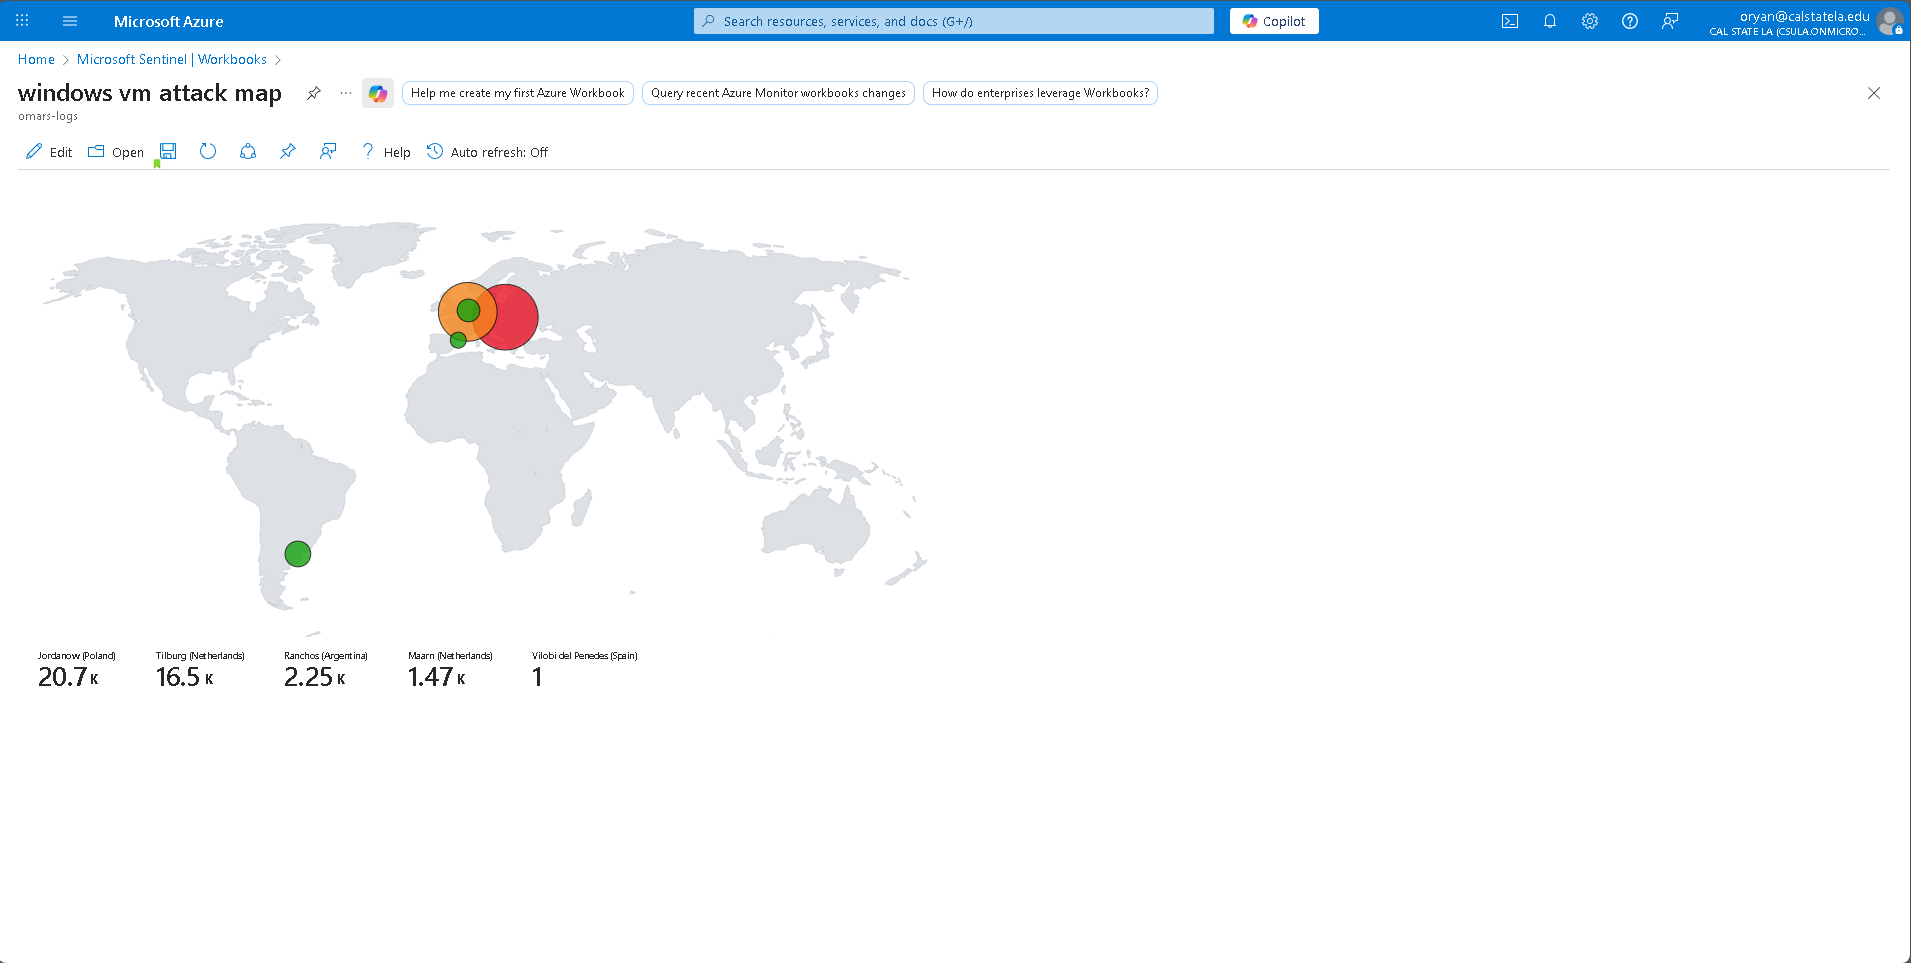The height and width of the screenshot is (963, 1911).
Task: Select 'Query recent Azure Monitor workbooks changes'
Action: coord(778,93)
